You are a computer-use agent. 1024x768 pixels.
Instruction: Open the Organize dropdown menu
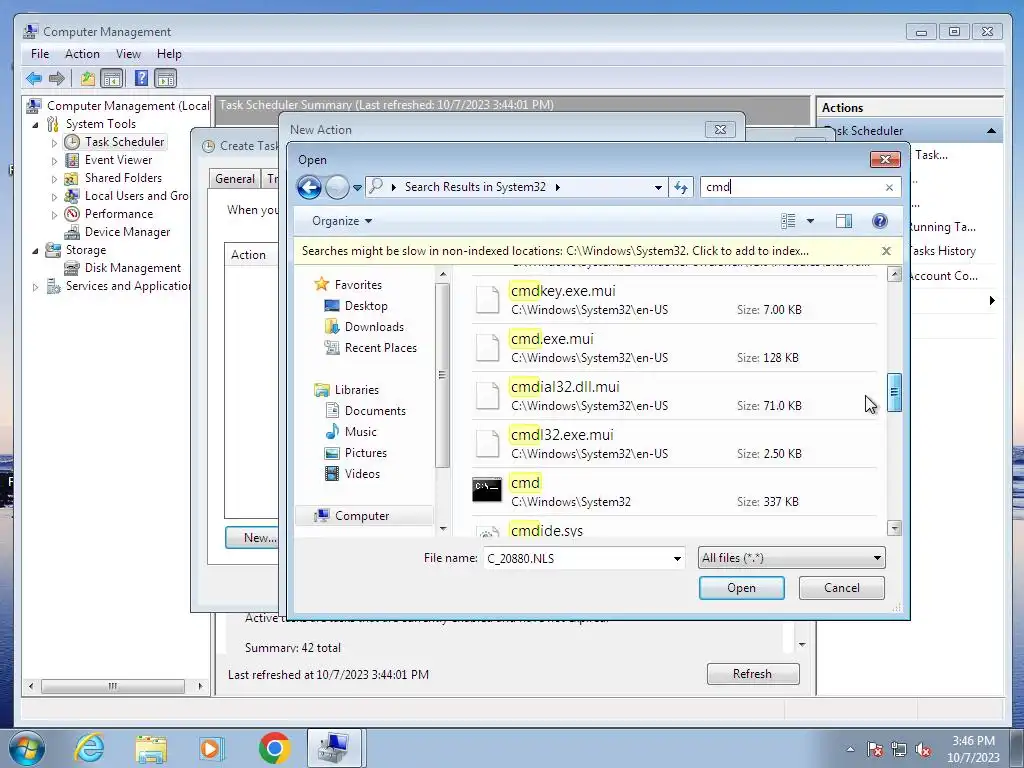[342, 221]
